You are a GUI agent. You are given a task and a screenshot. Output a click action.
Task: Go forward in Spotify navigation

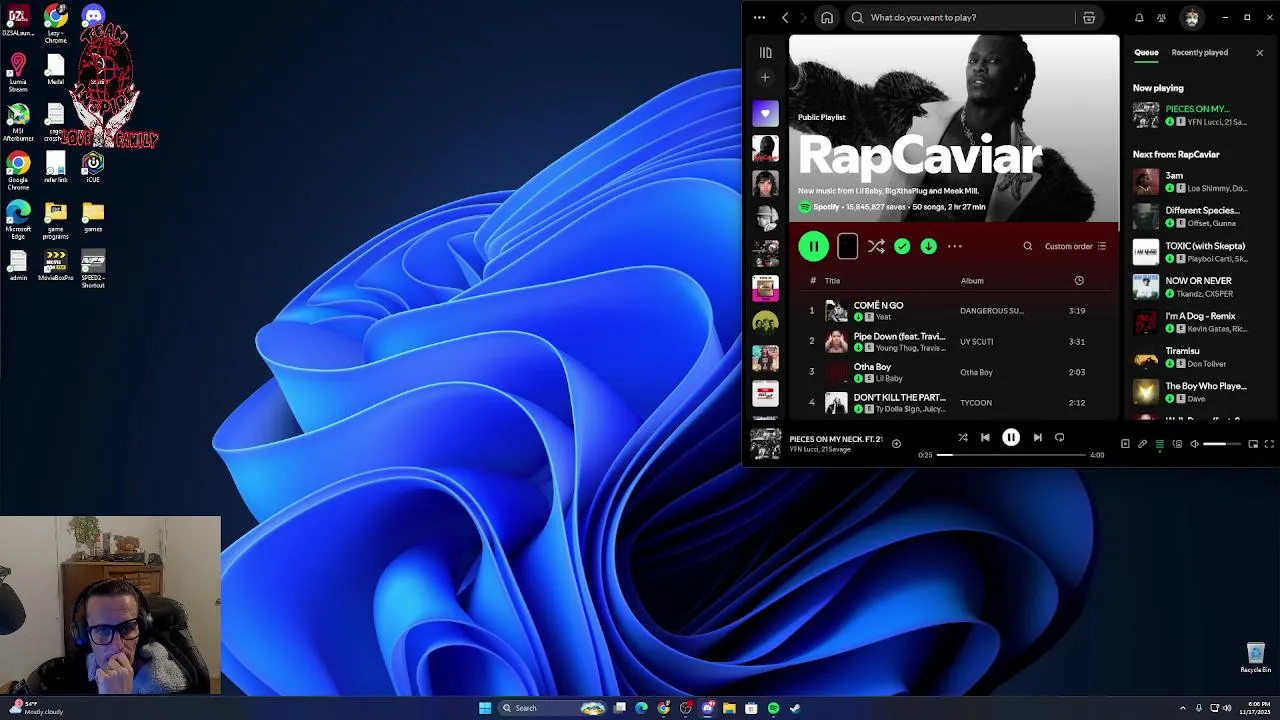point(803,17)
